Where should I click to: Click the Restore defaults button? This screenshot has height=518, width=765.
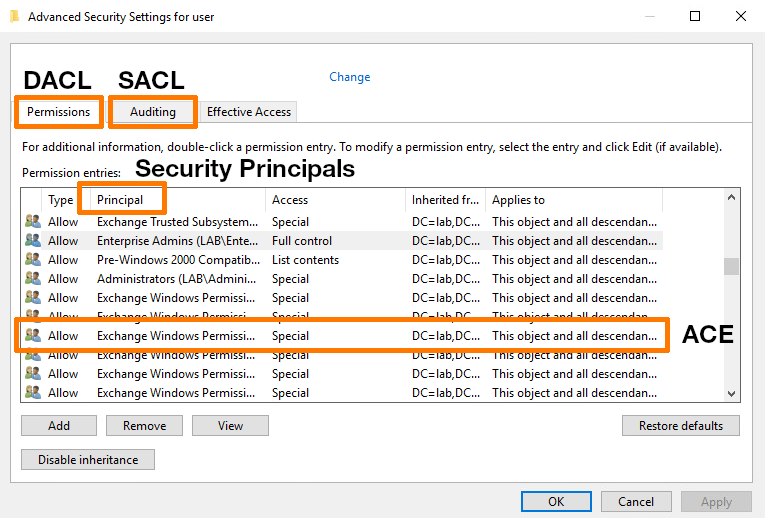[680, 426]
